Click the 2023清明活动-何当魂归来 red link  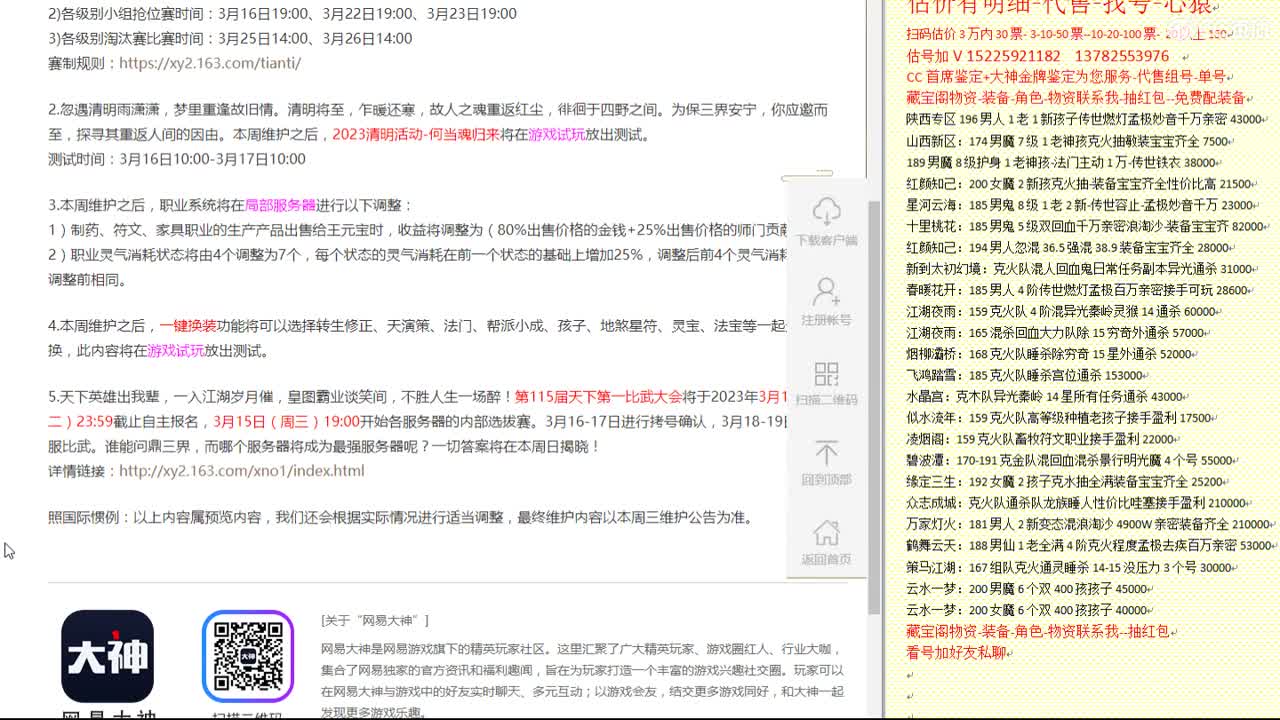(415, 134)
